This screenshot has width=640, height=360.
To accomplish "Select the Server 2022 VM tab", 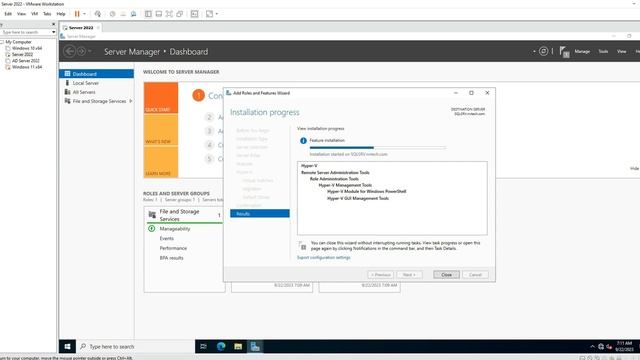I will click(81, 28).
